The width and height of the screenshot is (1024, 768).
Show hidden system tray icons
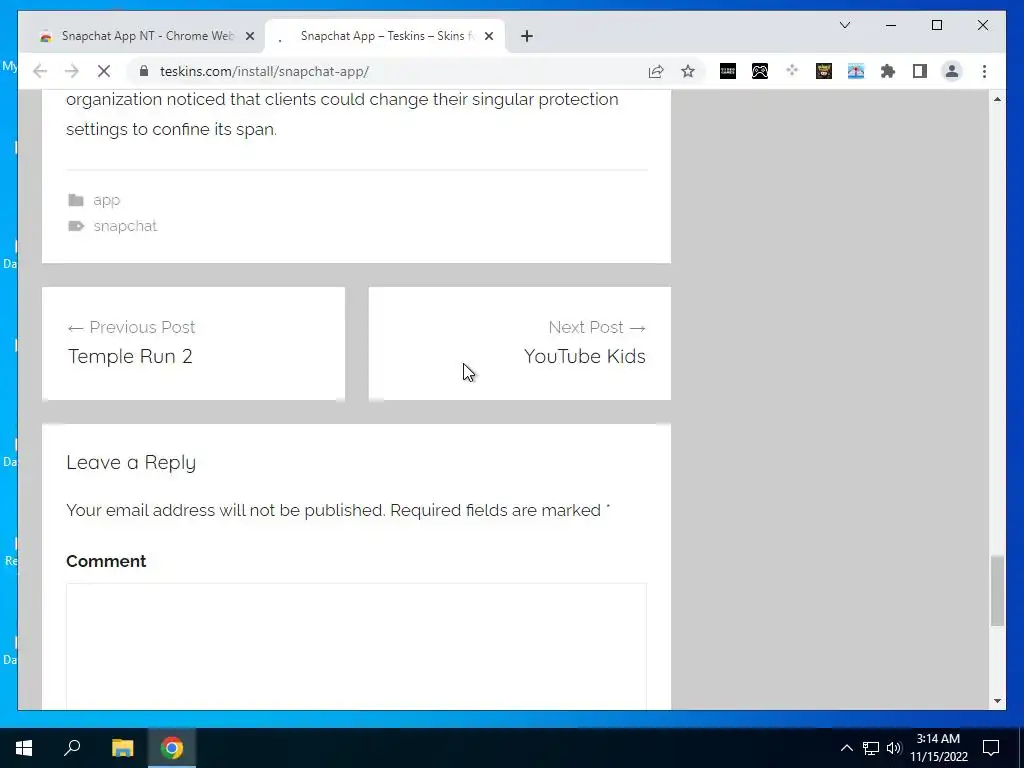[x=846, y=748]
